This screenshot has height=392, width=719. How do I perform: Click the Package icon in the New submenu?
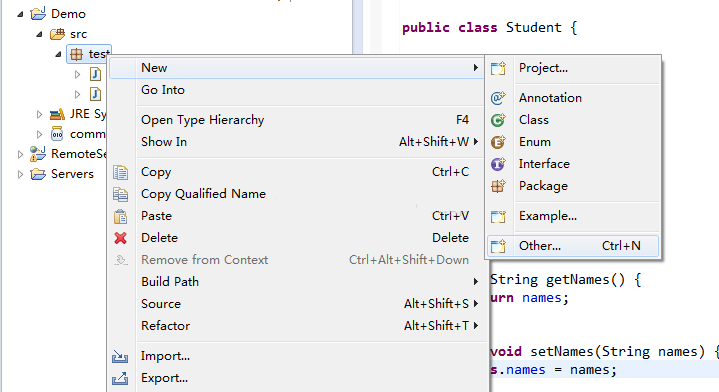[498, 186]
